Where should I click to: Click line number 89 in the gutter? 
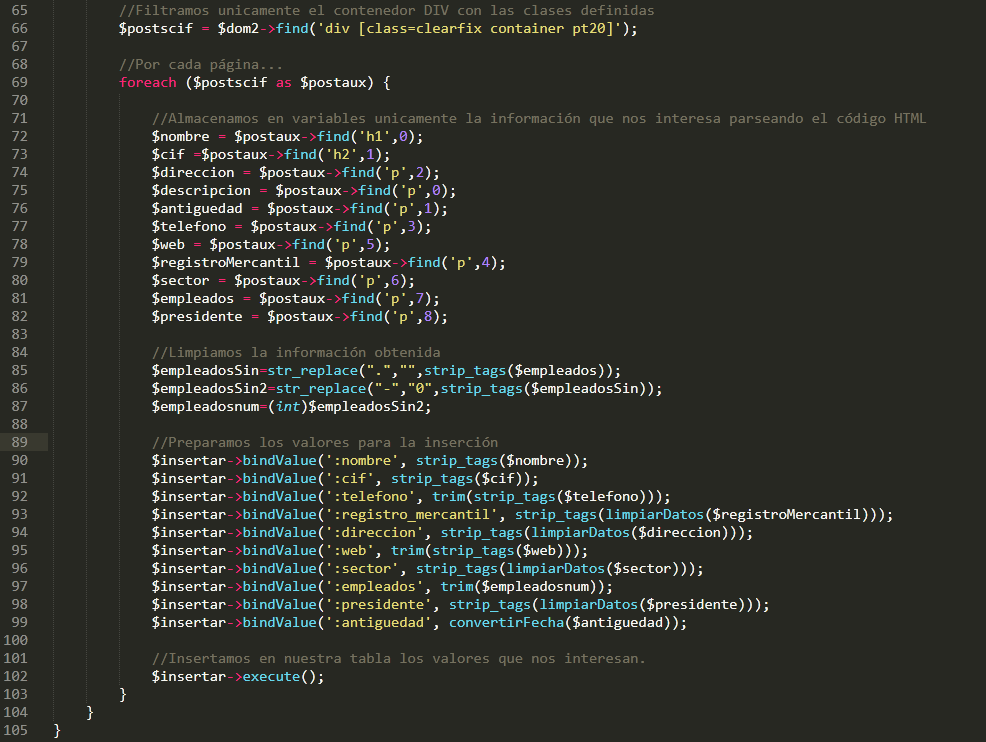coord(20,442)
